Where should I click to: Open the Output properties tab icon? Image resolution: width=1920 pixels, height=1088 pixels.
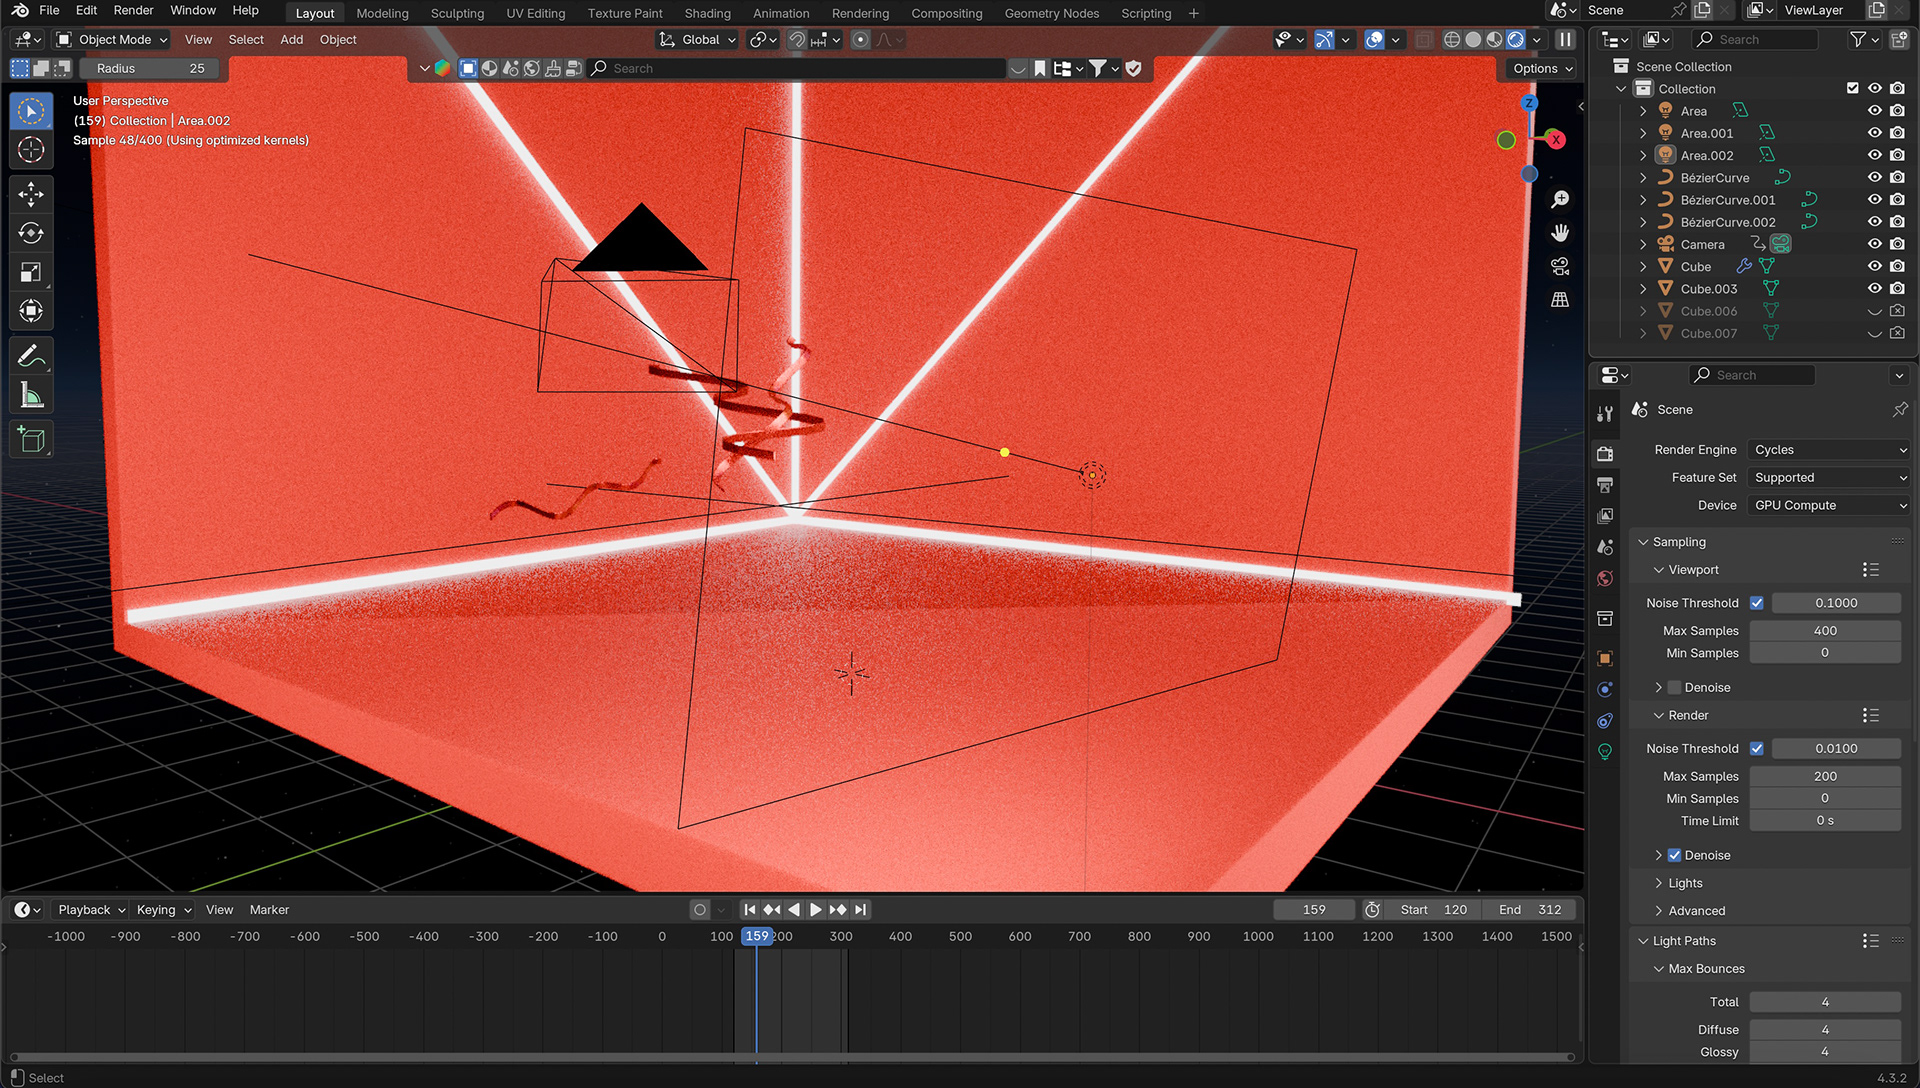(x=1605, y=485)
